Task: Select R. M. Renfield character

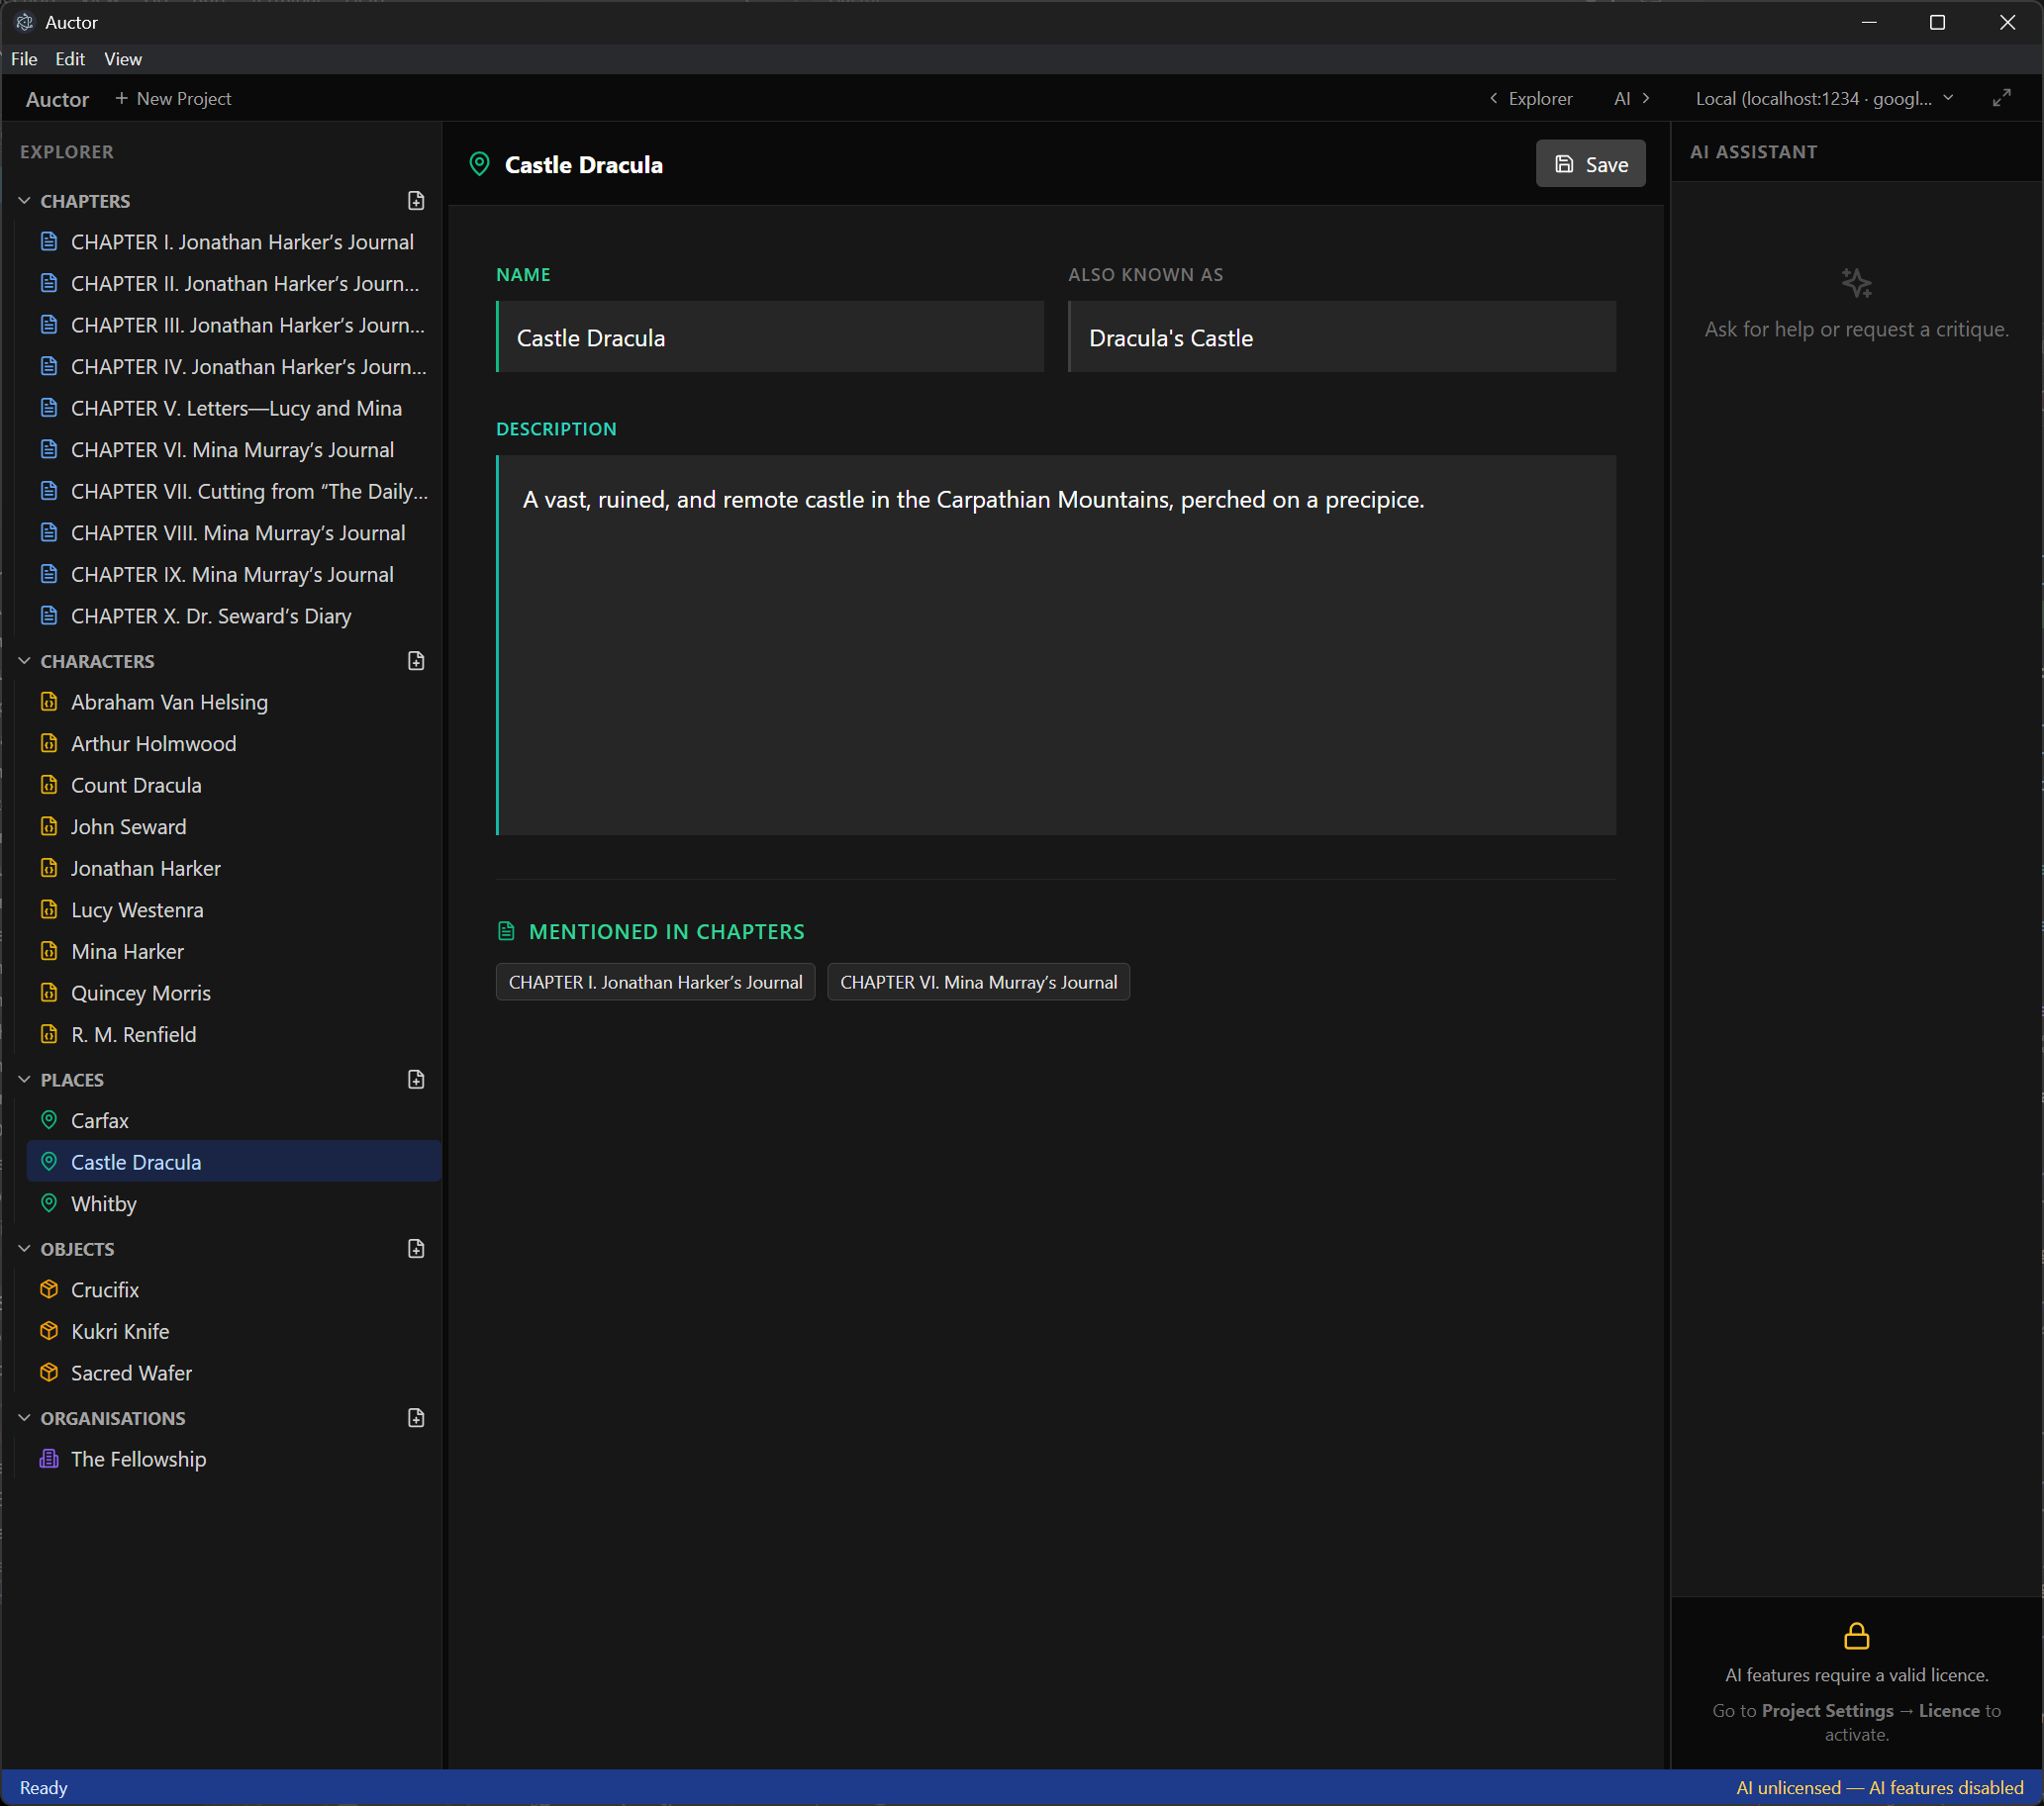Action: point(234,1034)
